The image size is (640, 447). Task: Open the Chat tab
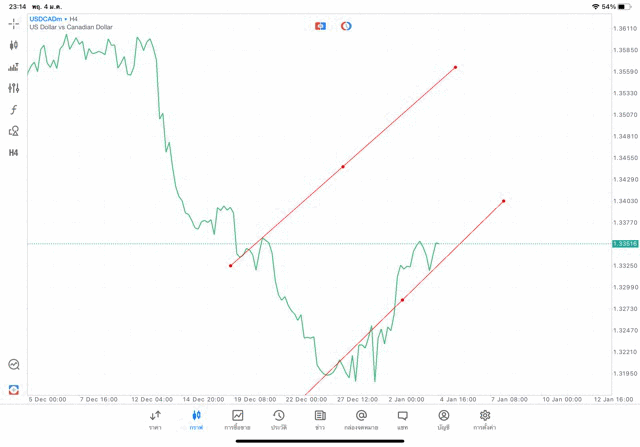tap(402, 419)
